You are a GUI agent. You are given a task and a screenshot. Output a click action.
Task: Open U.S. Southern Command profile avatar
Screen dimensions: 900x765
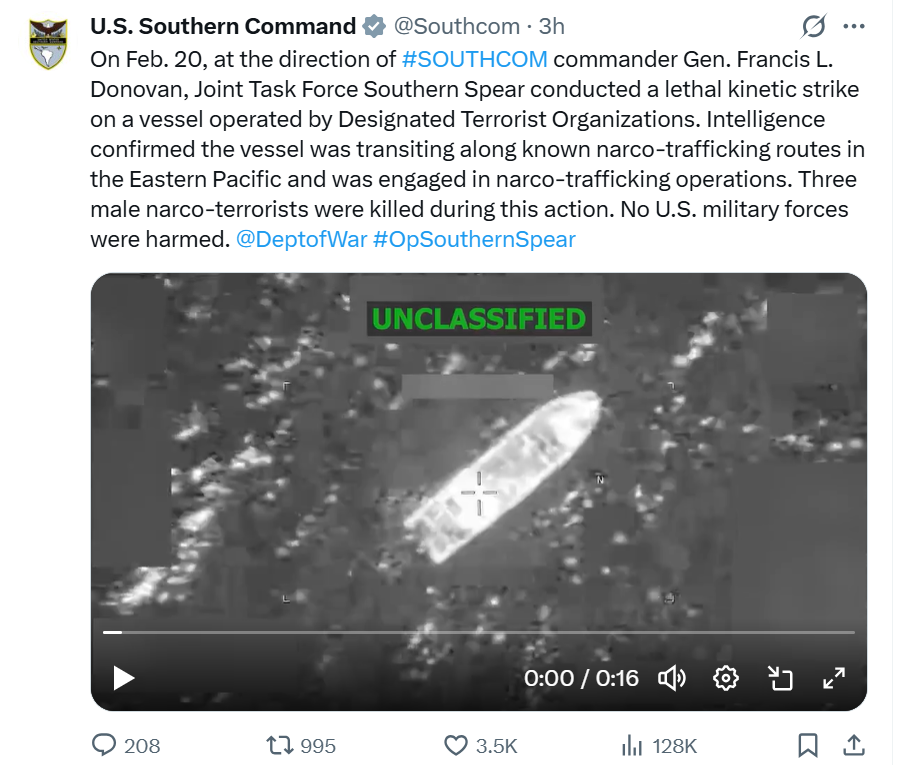tap(46, 43)
